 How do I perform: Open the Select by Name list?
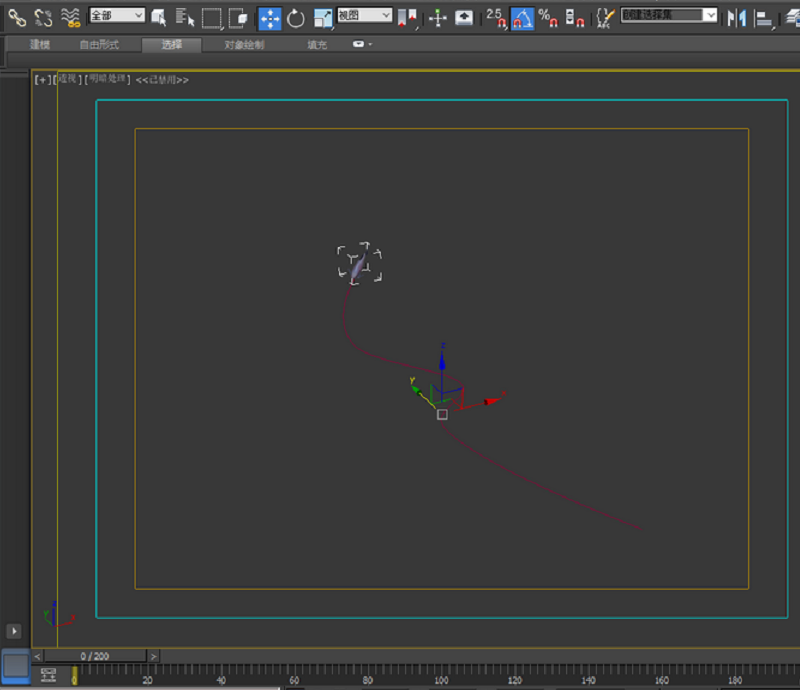coord(185,18)
